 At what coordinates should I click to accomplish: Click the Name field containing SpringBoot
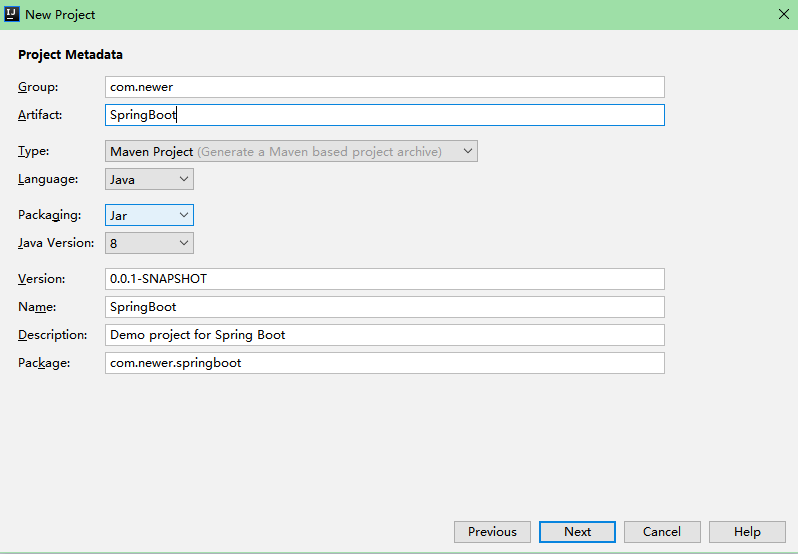coord(385,307)
